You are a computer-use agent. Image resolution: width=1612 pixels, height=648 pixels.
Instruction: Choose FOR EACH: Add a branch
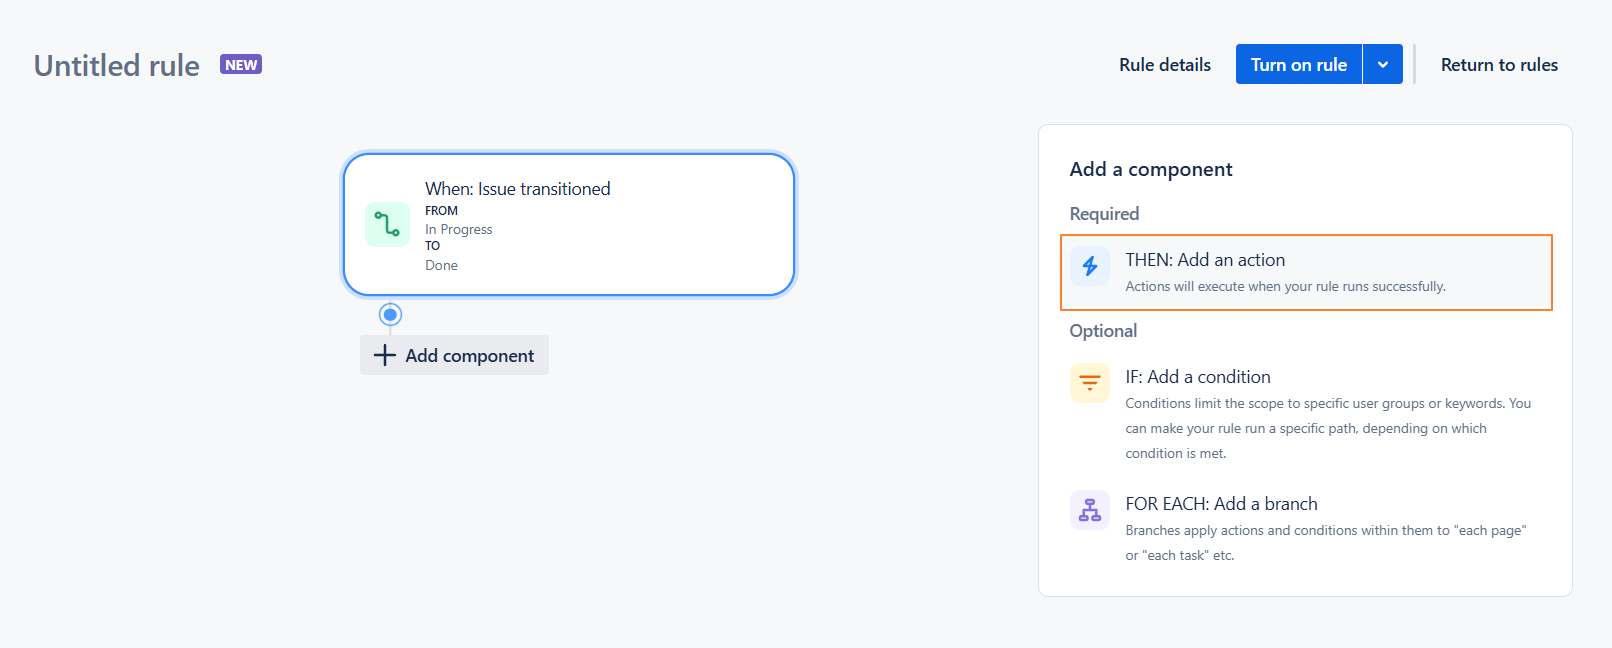click(1221, 504)
